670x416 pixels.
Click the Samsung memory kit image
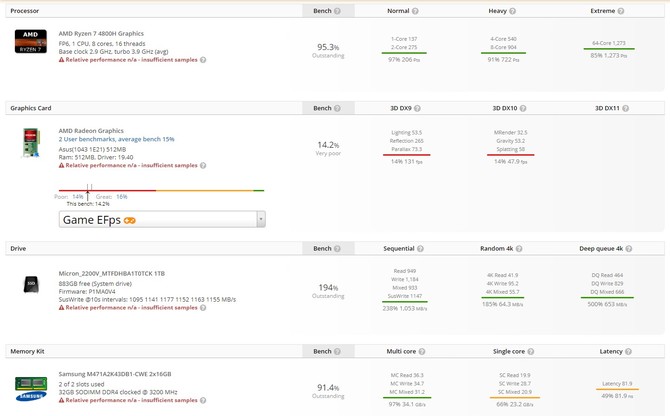[31, 389]
